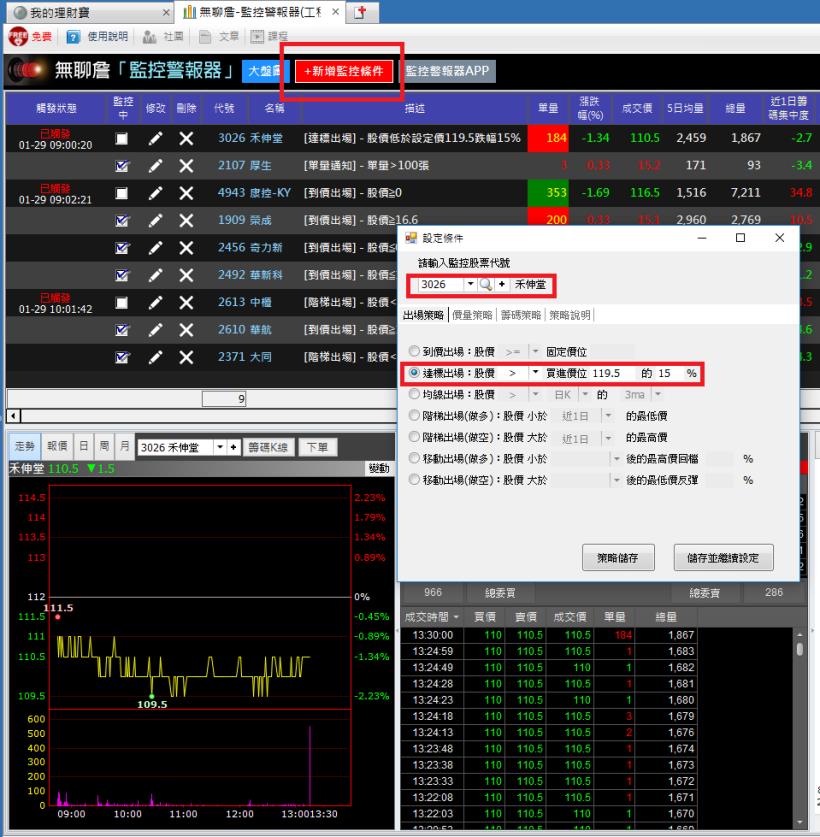Image resolution: width=820 pixels, height=837 pixels.
Task: Click scroll-down arrow of transaction list
Action: pos(799,822)
